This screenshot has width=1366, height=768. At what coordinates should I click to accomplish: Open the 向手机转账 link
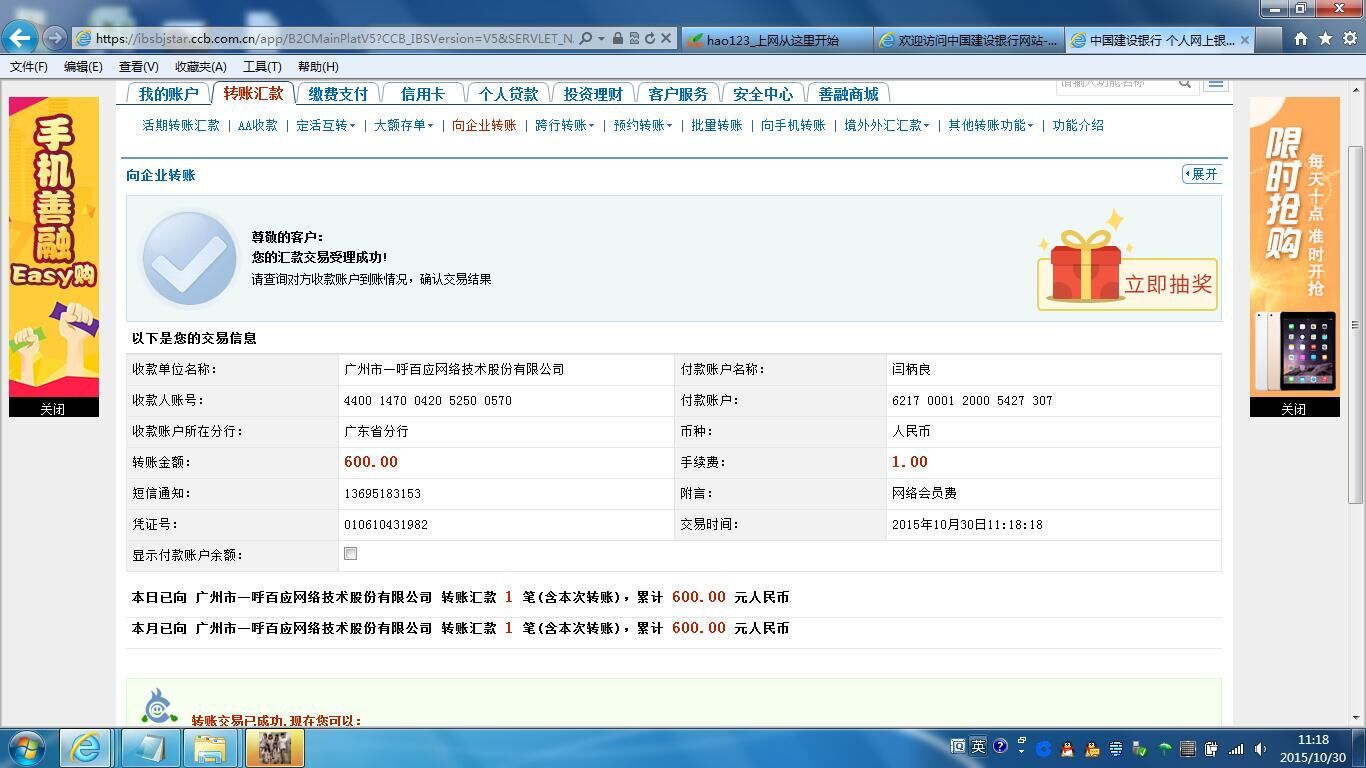[x=793, y=126]
